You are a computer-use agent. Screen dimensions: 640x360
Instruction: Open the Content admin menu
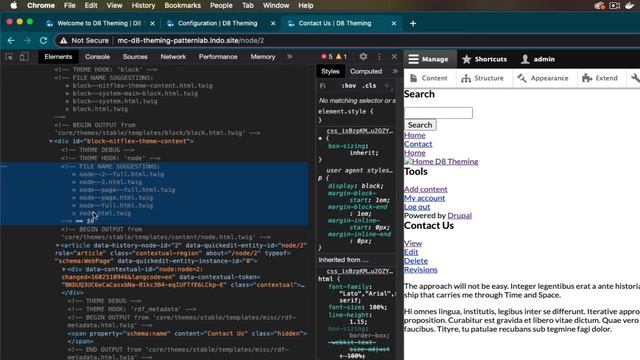[x=429, y=78]
